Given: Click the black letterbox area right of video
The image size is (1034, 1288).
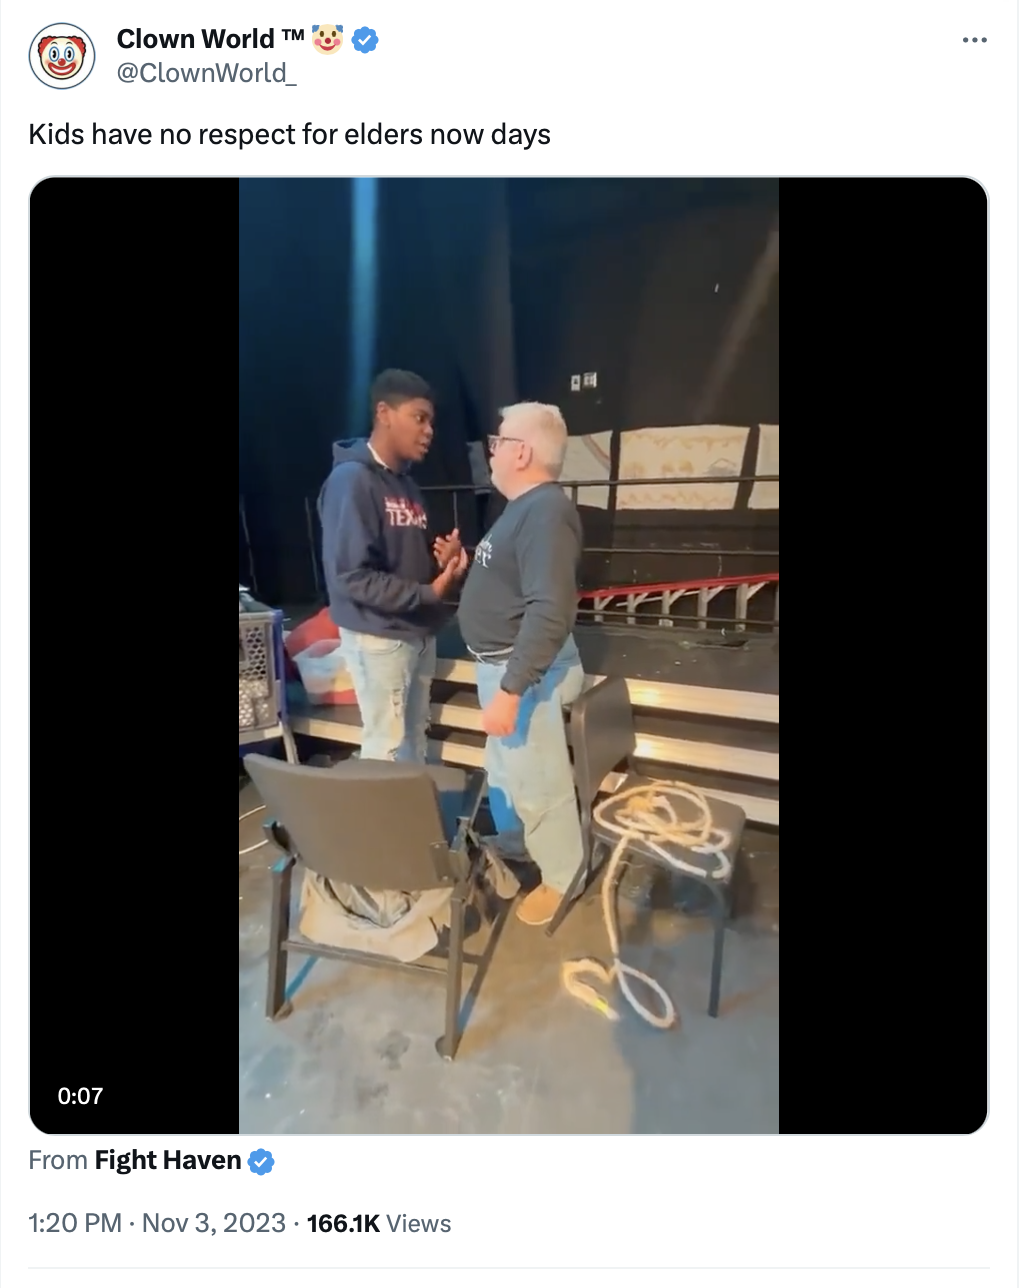Looking at the screenshot, I should (x=883, y=655).
